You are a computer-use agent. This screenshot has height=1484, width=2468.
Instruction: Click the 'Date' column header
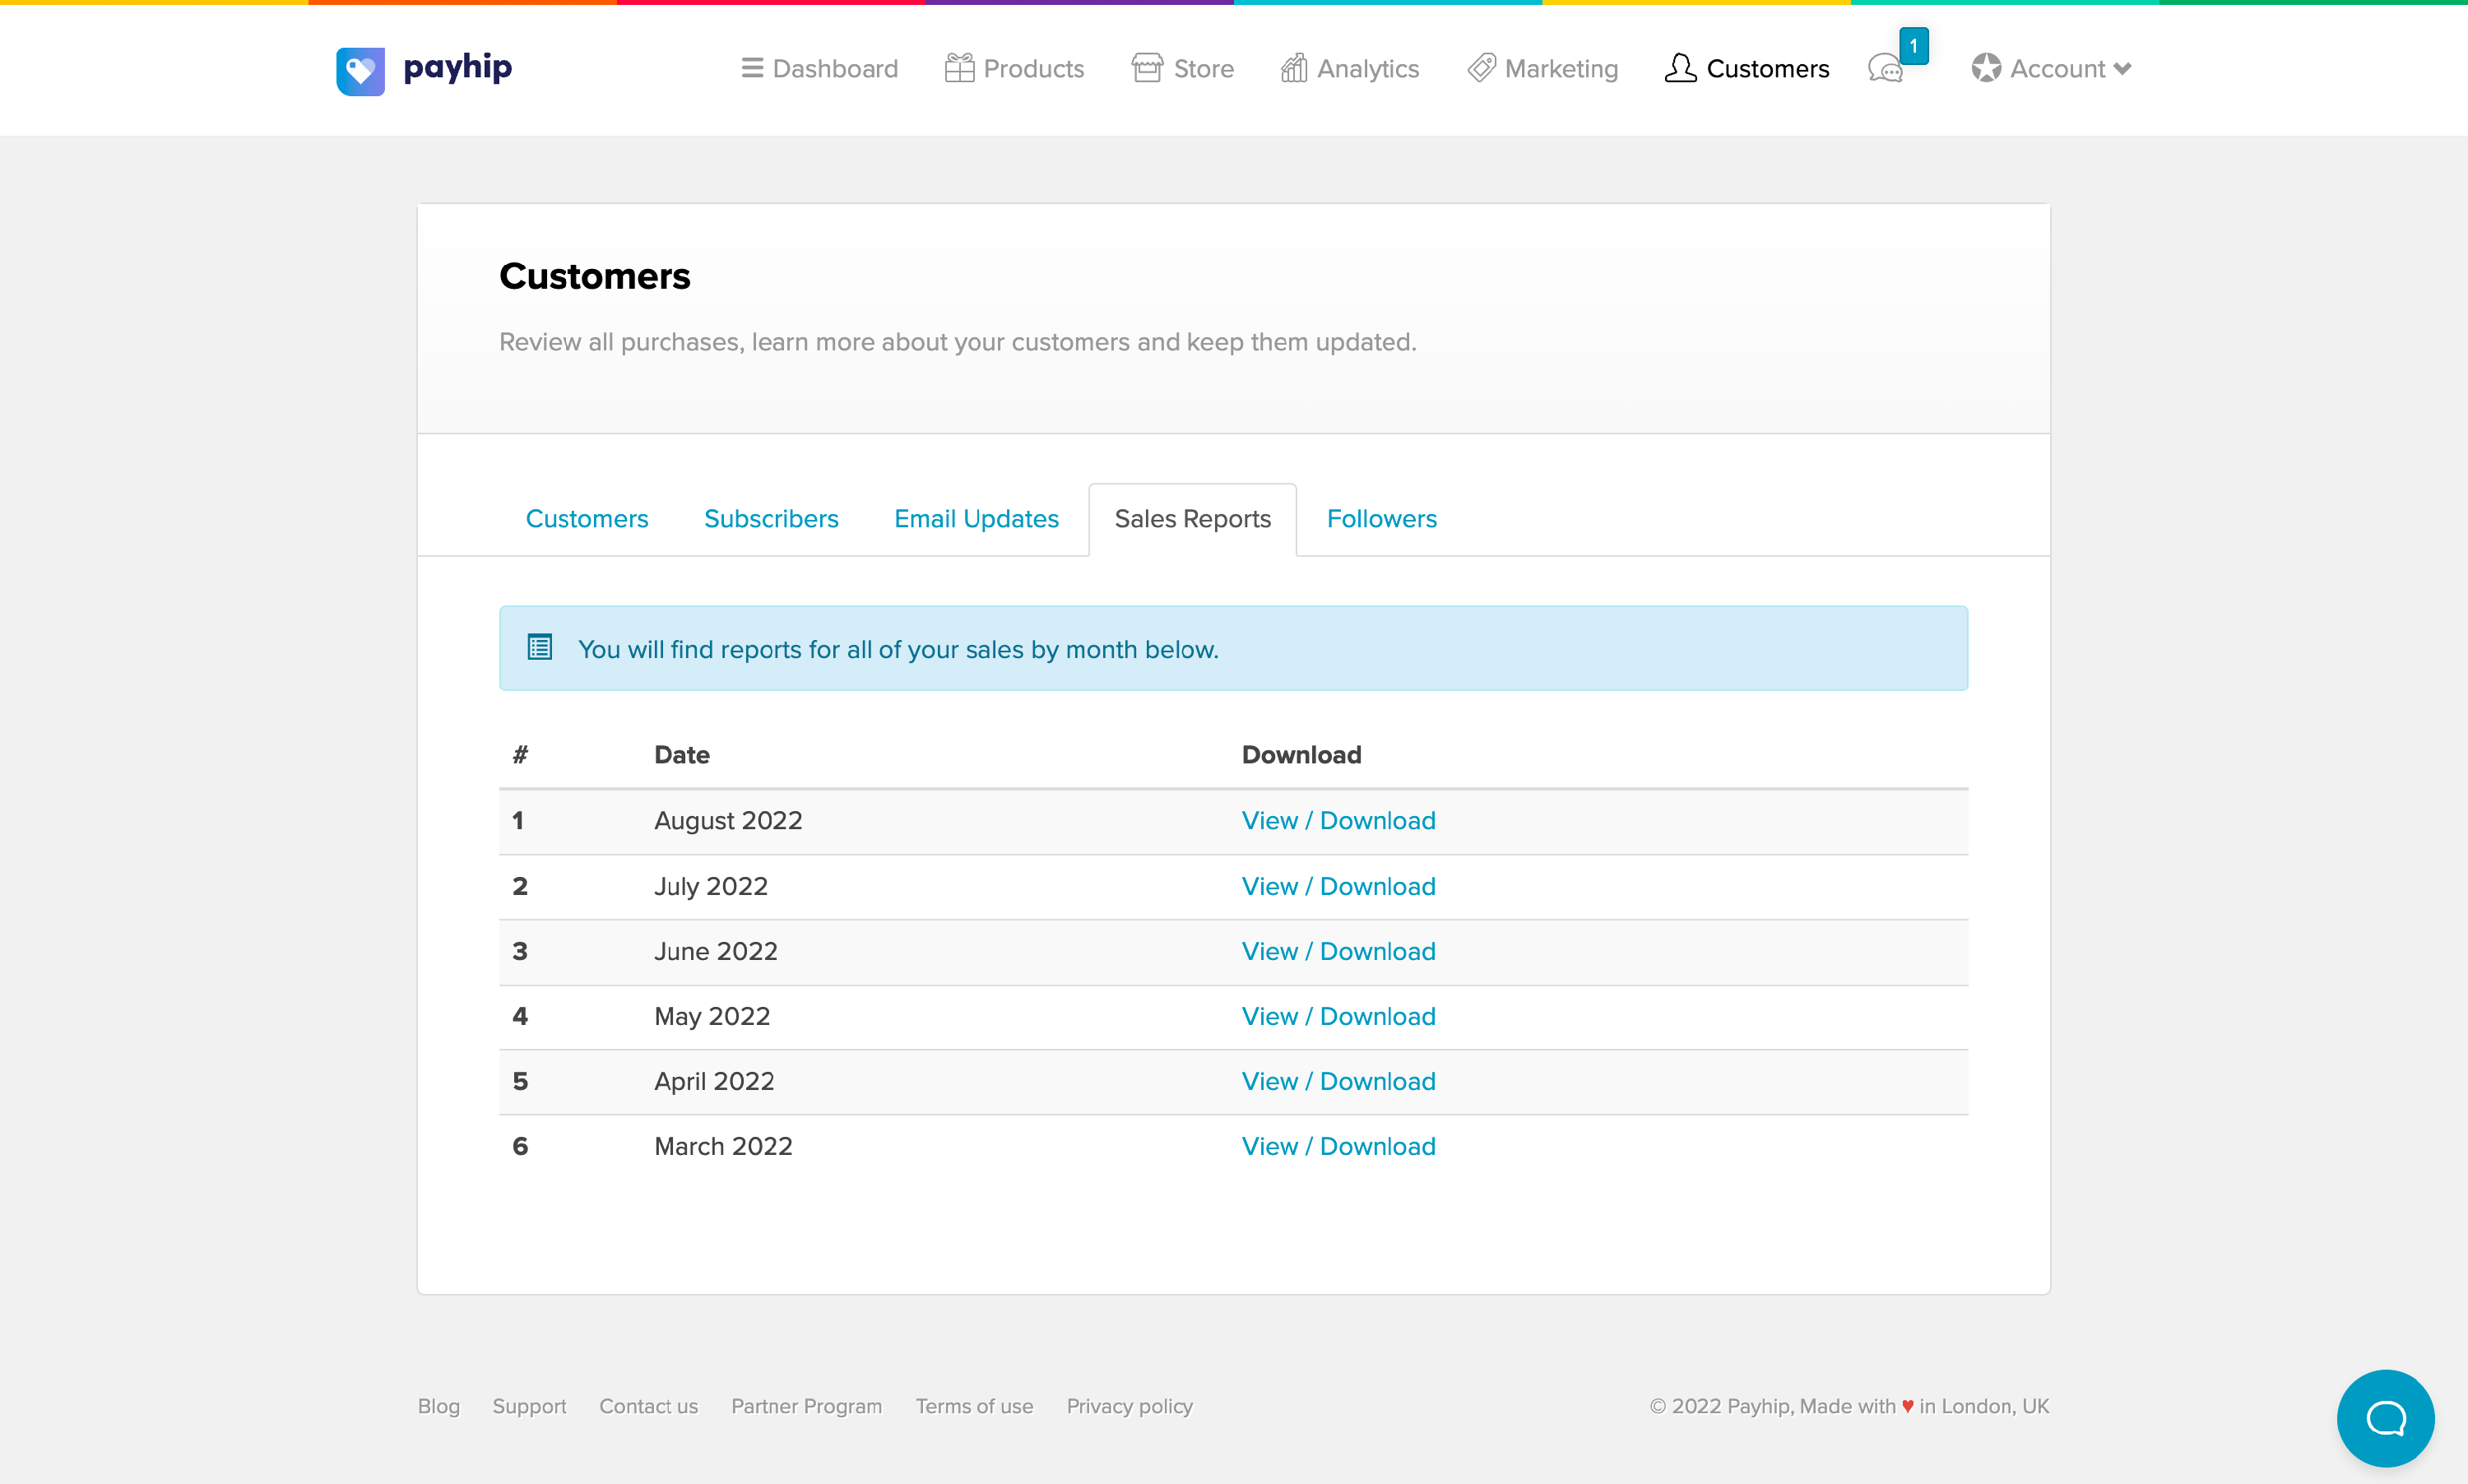pyautogui.click(x=682, y=755)
